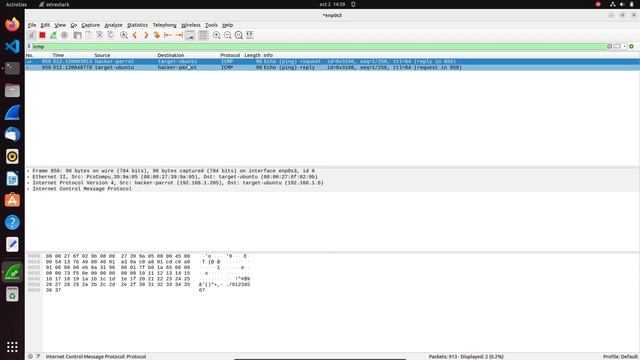Click the icmp display filter field

(x=318, y=47)
